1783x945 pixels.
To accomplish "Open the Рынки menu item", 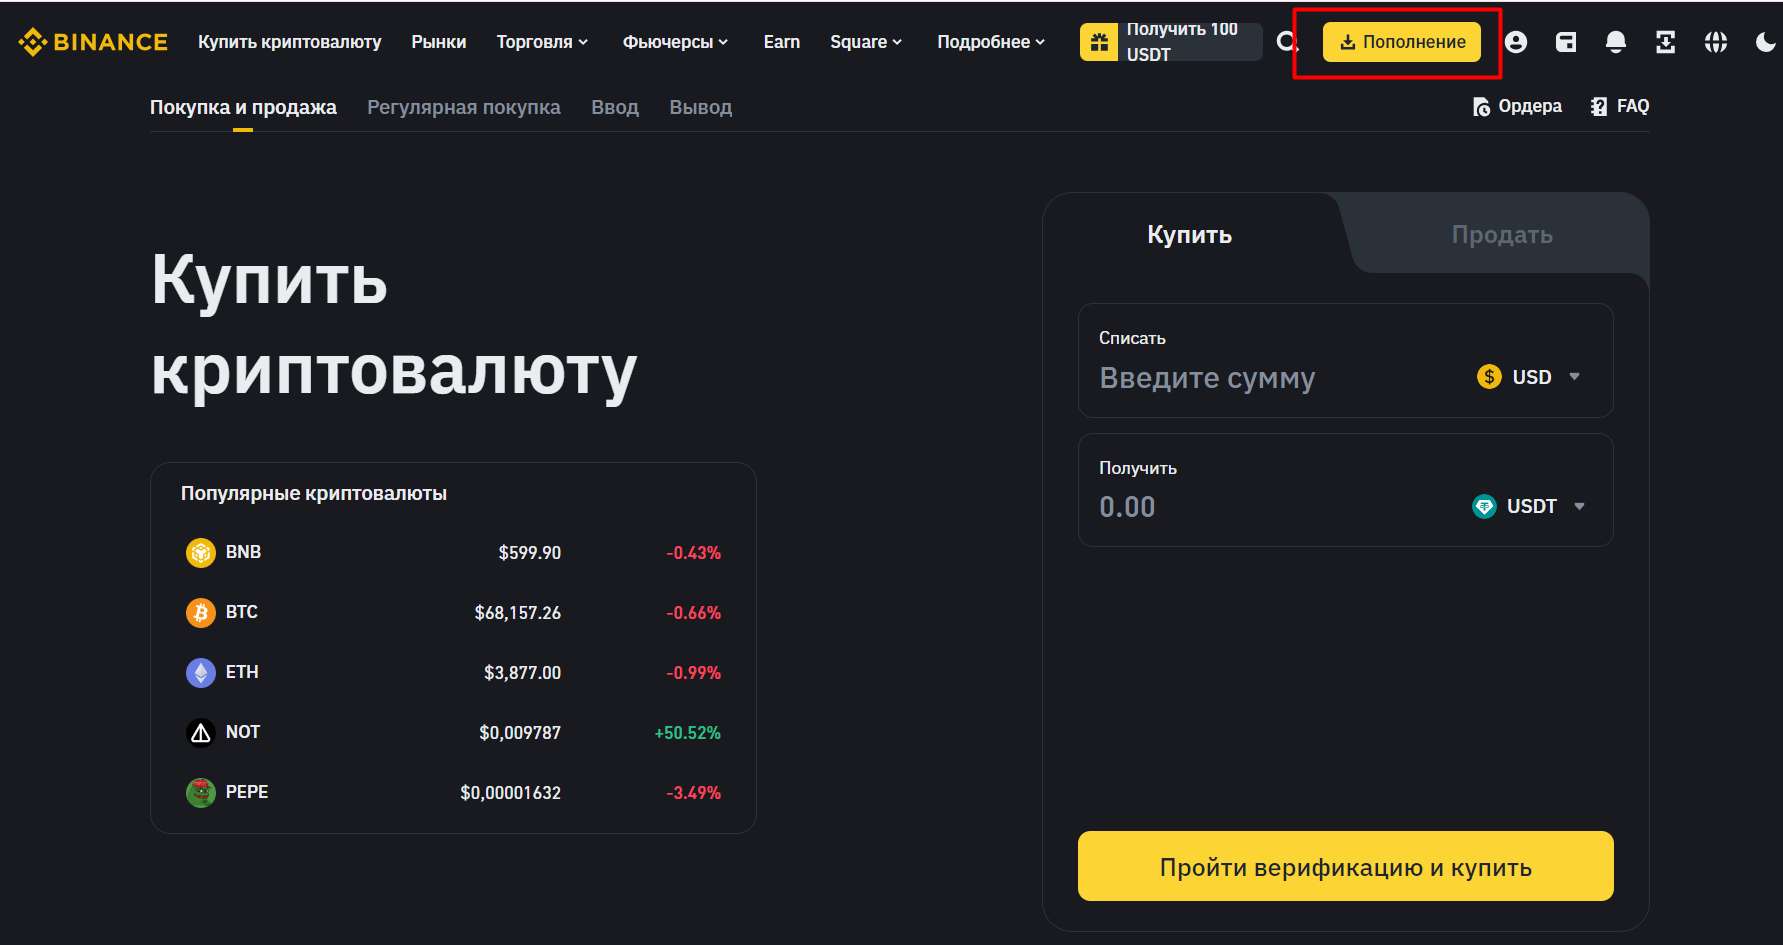I will tap(439, 42).
